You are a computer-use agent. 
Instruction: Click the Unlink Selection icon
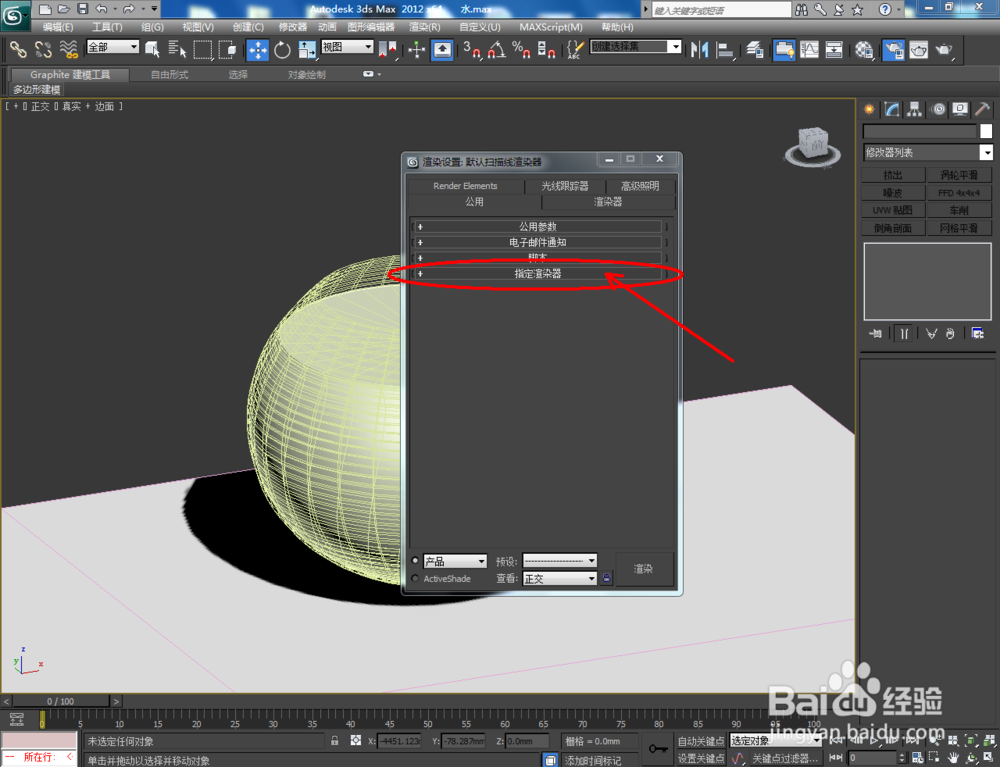click(x=43, y=49)
